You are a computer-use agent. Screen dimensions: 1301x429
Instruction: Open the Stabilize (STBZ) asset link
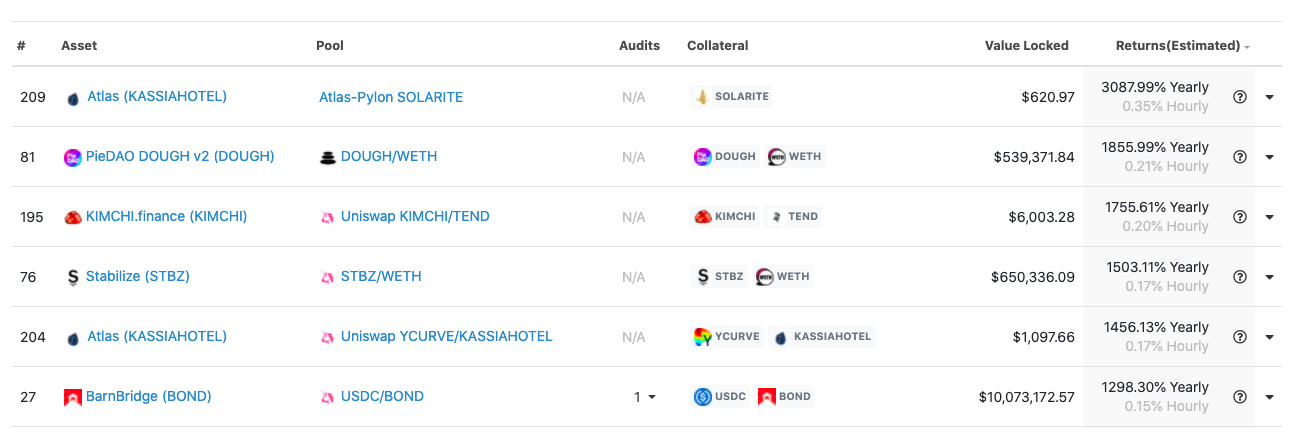[137, 277]
